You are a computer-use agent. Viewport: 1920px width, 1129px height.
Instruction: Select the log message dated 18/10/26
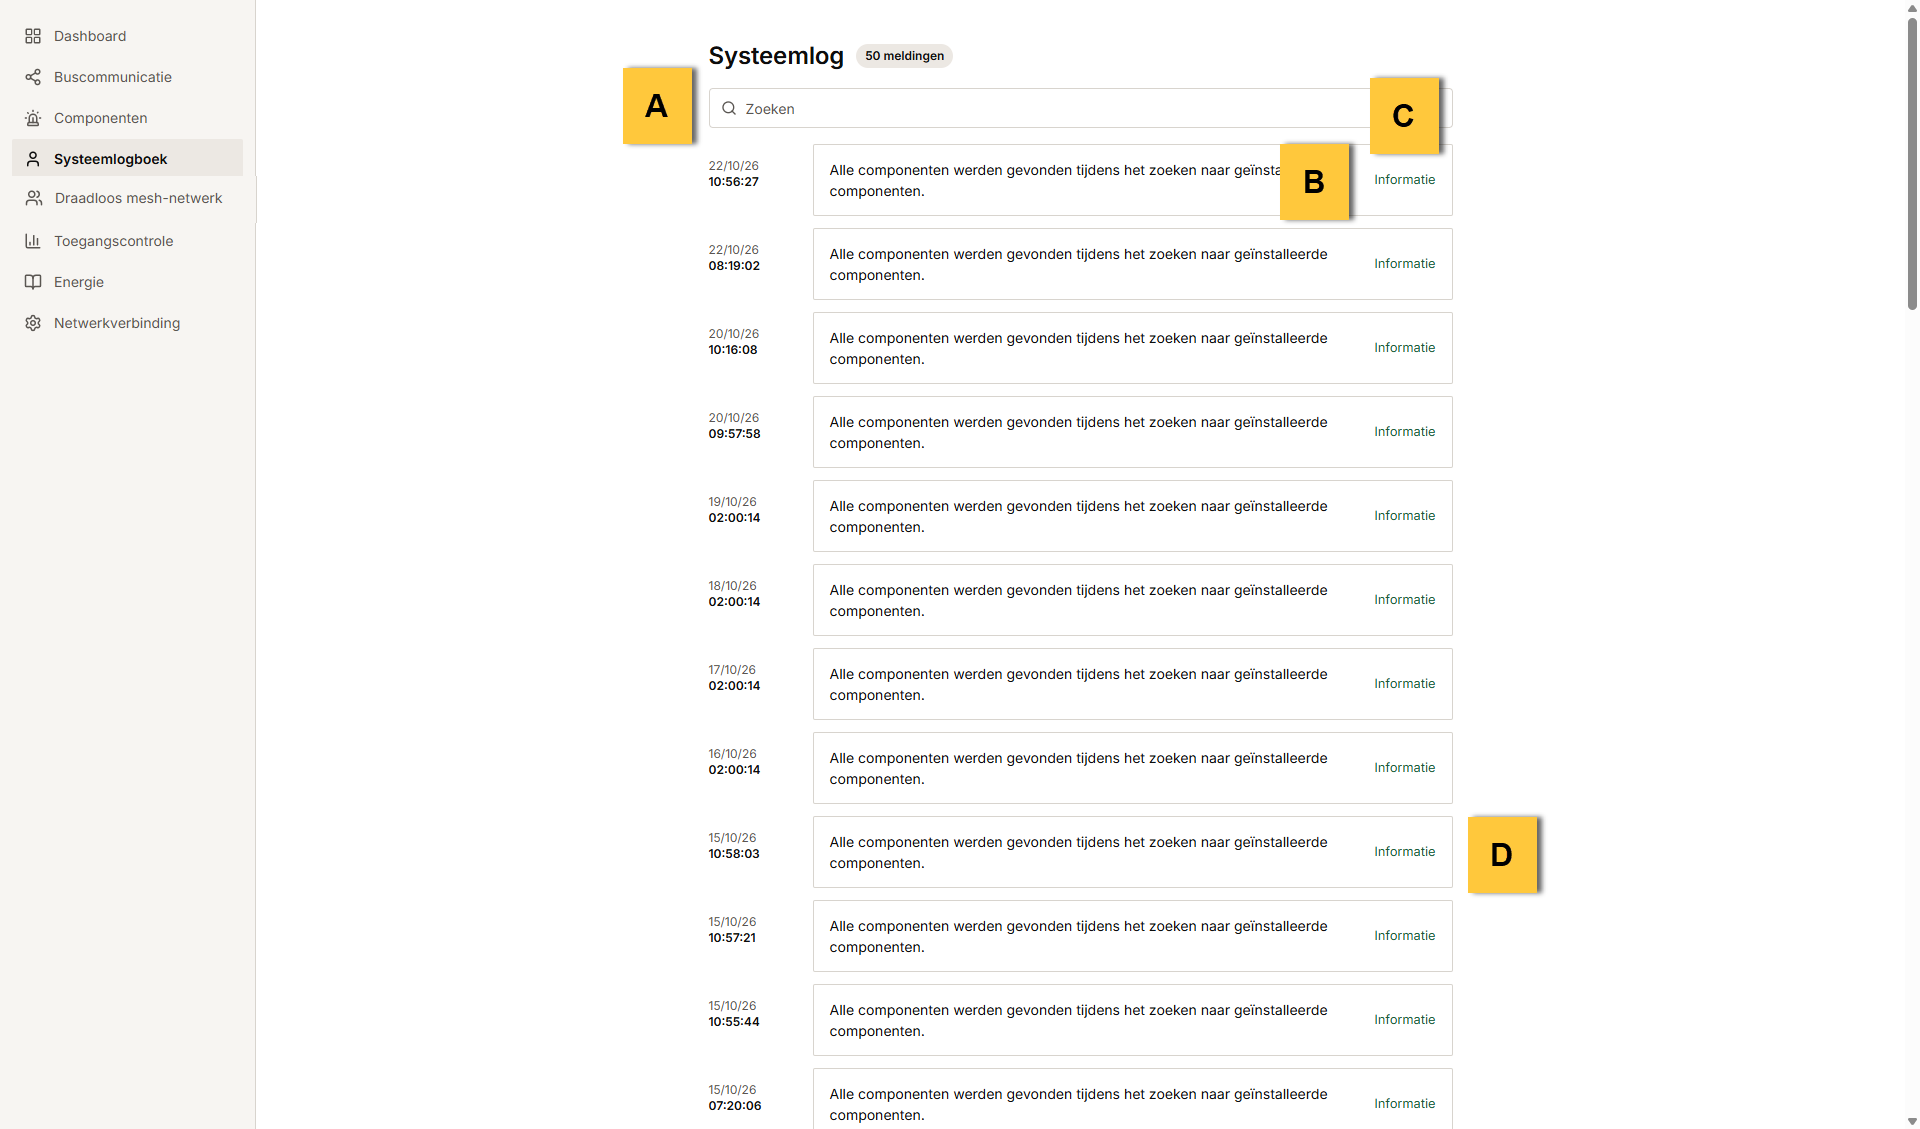(1132, 600)
